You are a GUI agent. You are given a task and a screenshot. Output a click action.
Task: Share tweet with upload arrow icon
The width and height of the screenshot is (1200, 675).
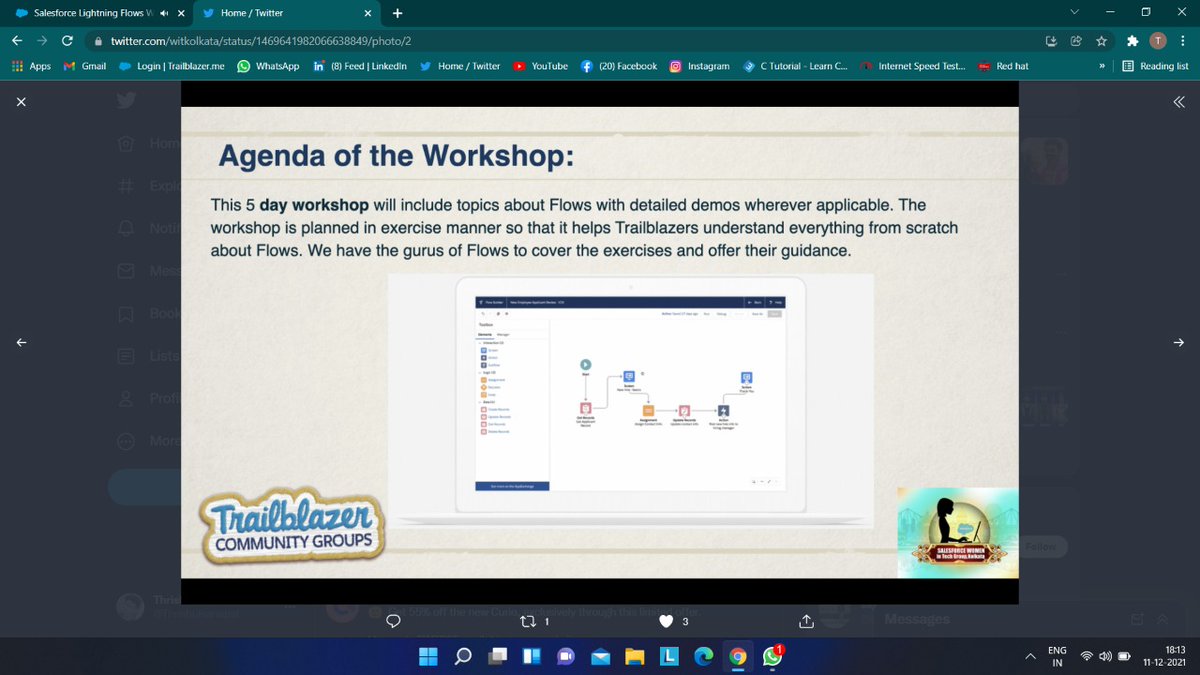tap(806, 622)
